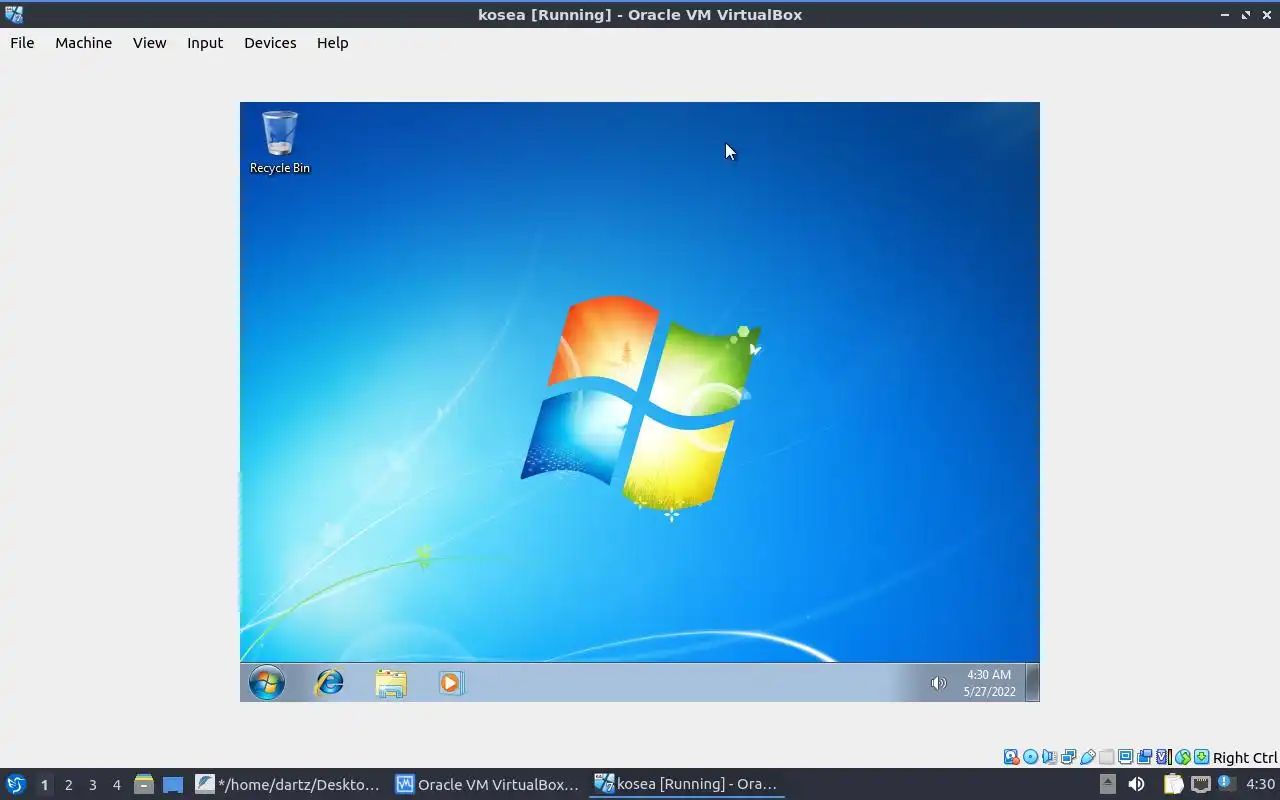Switch to host workspace 1
Screen dimensions: 1280x800
44,785
